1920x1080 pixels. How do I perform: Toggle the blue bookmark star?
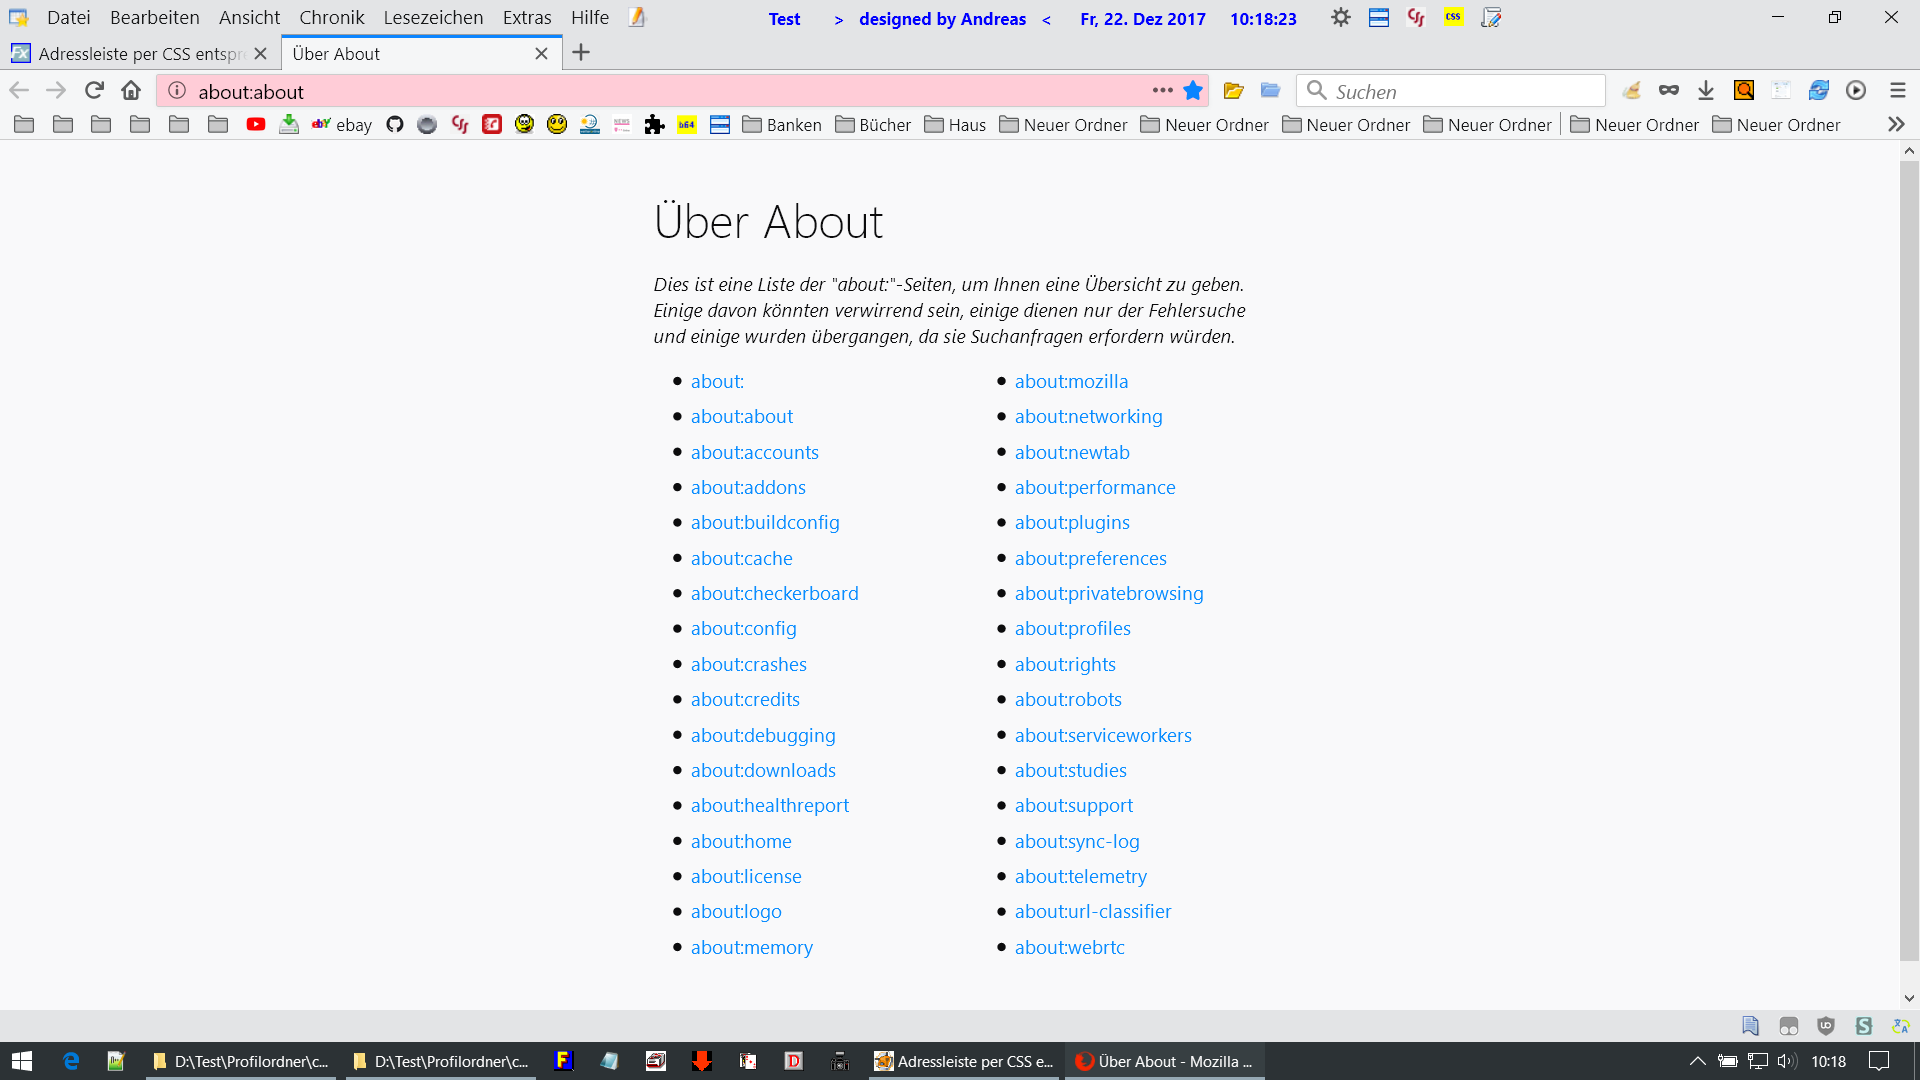pos(1193,91)
